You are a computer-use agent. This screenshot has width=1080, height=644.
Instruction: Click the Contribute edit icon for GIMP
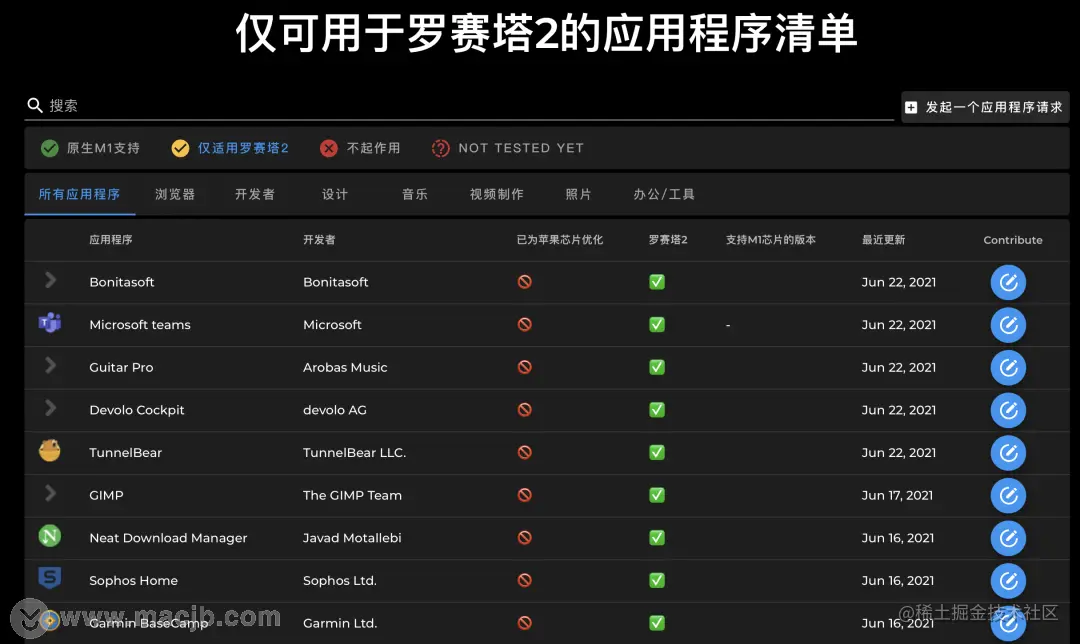click(1008, 496)
